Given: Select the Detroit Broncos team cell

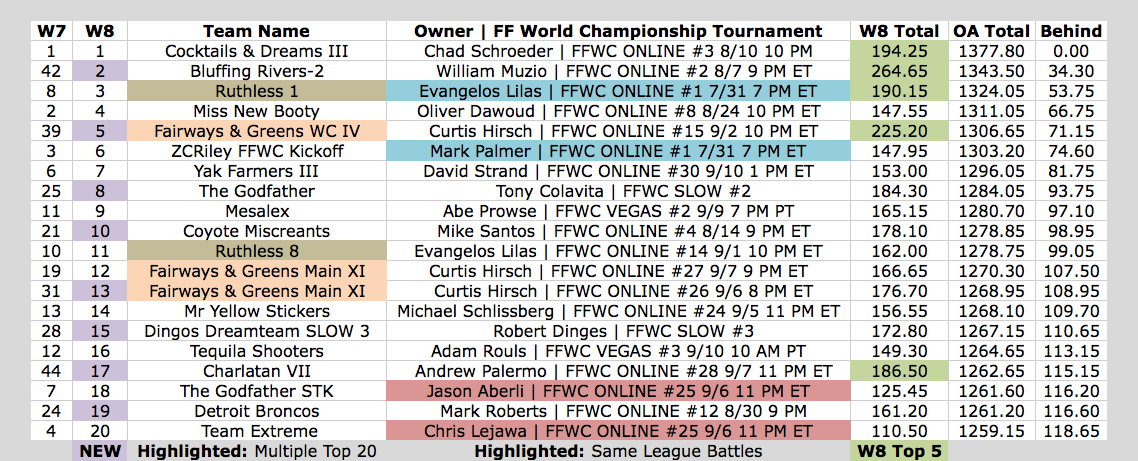Looking at the screenshot, I should coord(256,411).
